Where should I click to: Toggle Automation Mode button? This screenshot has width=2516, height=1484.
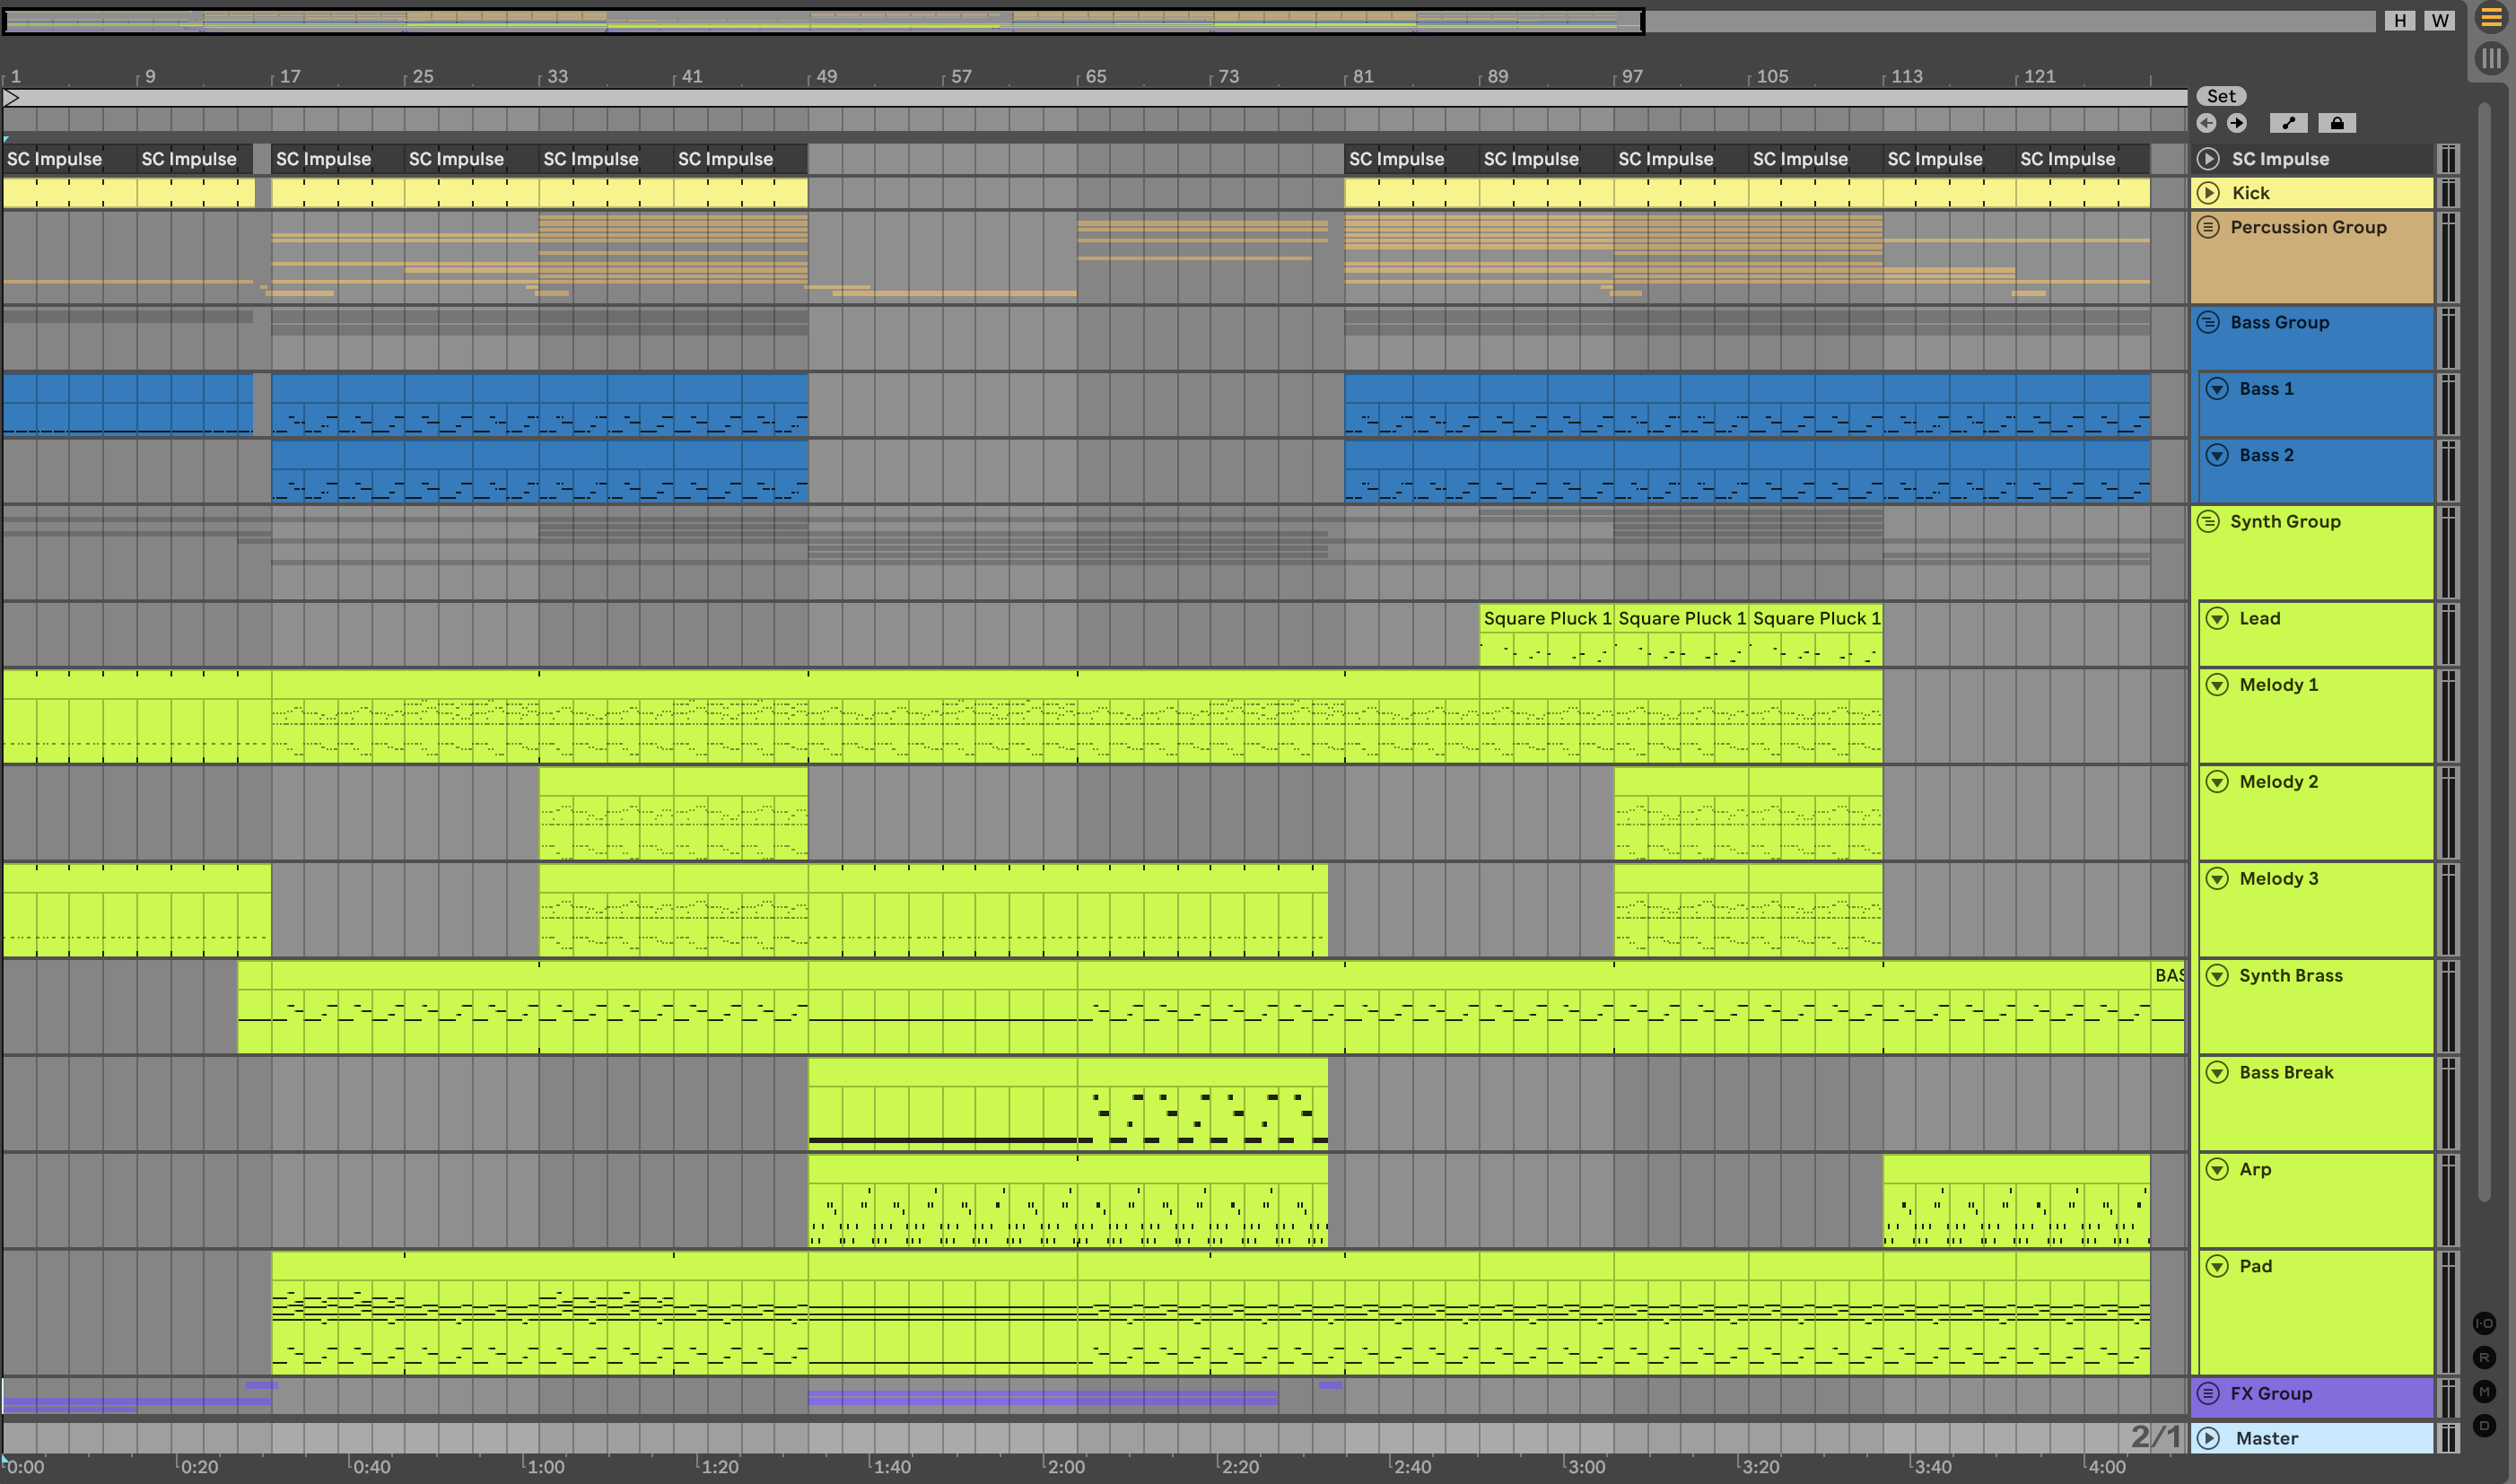tap(2288, 123)
